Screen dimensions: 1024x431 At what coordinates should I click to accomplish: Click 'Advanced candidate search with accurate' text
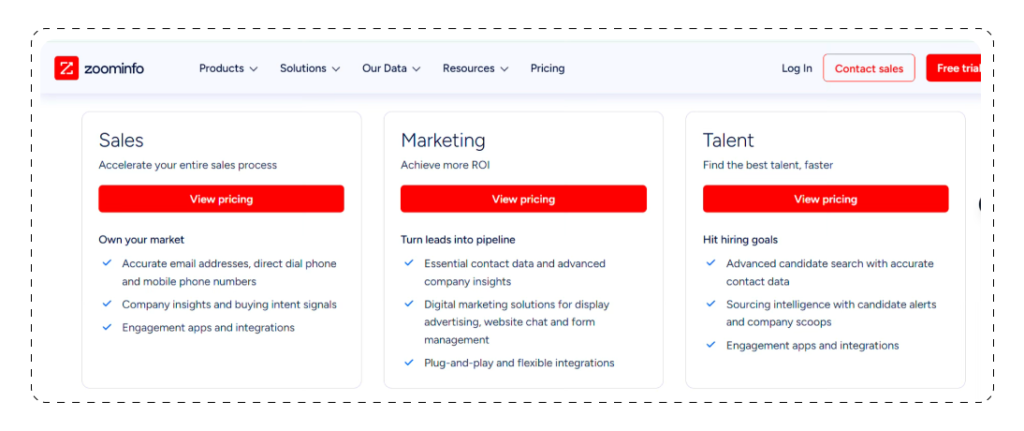pyautogui.click(x=829, y=264)
